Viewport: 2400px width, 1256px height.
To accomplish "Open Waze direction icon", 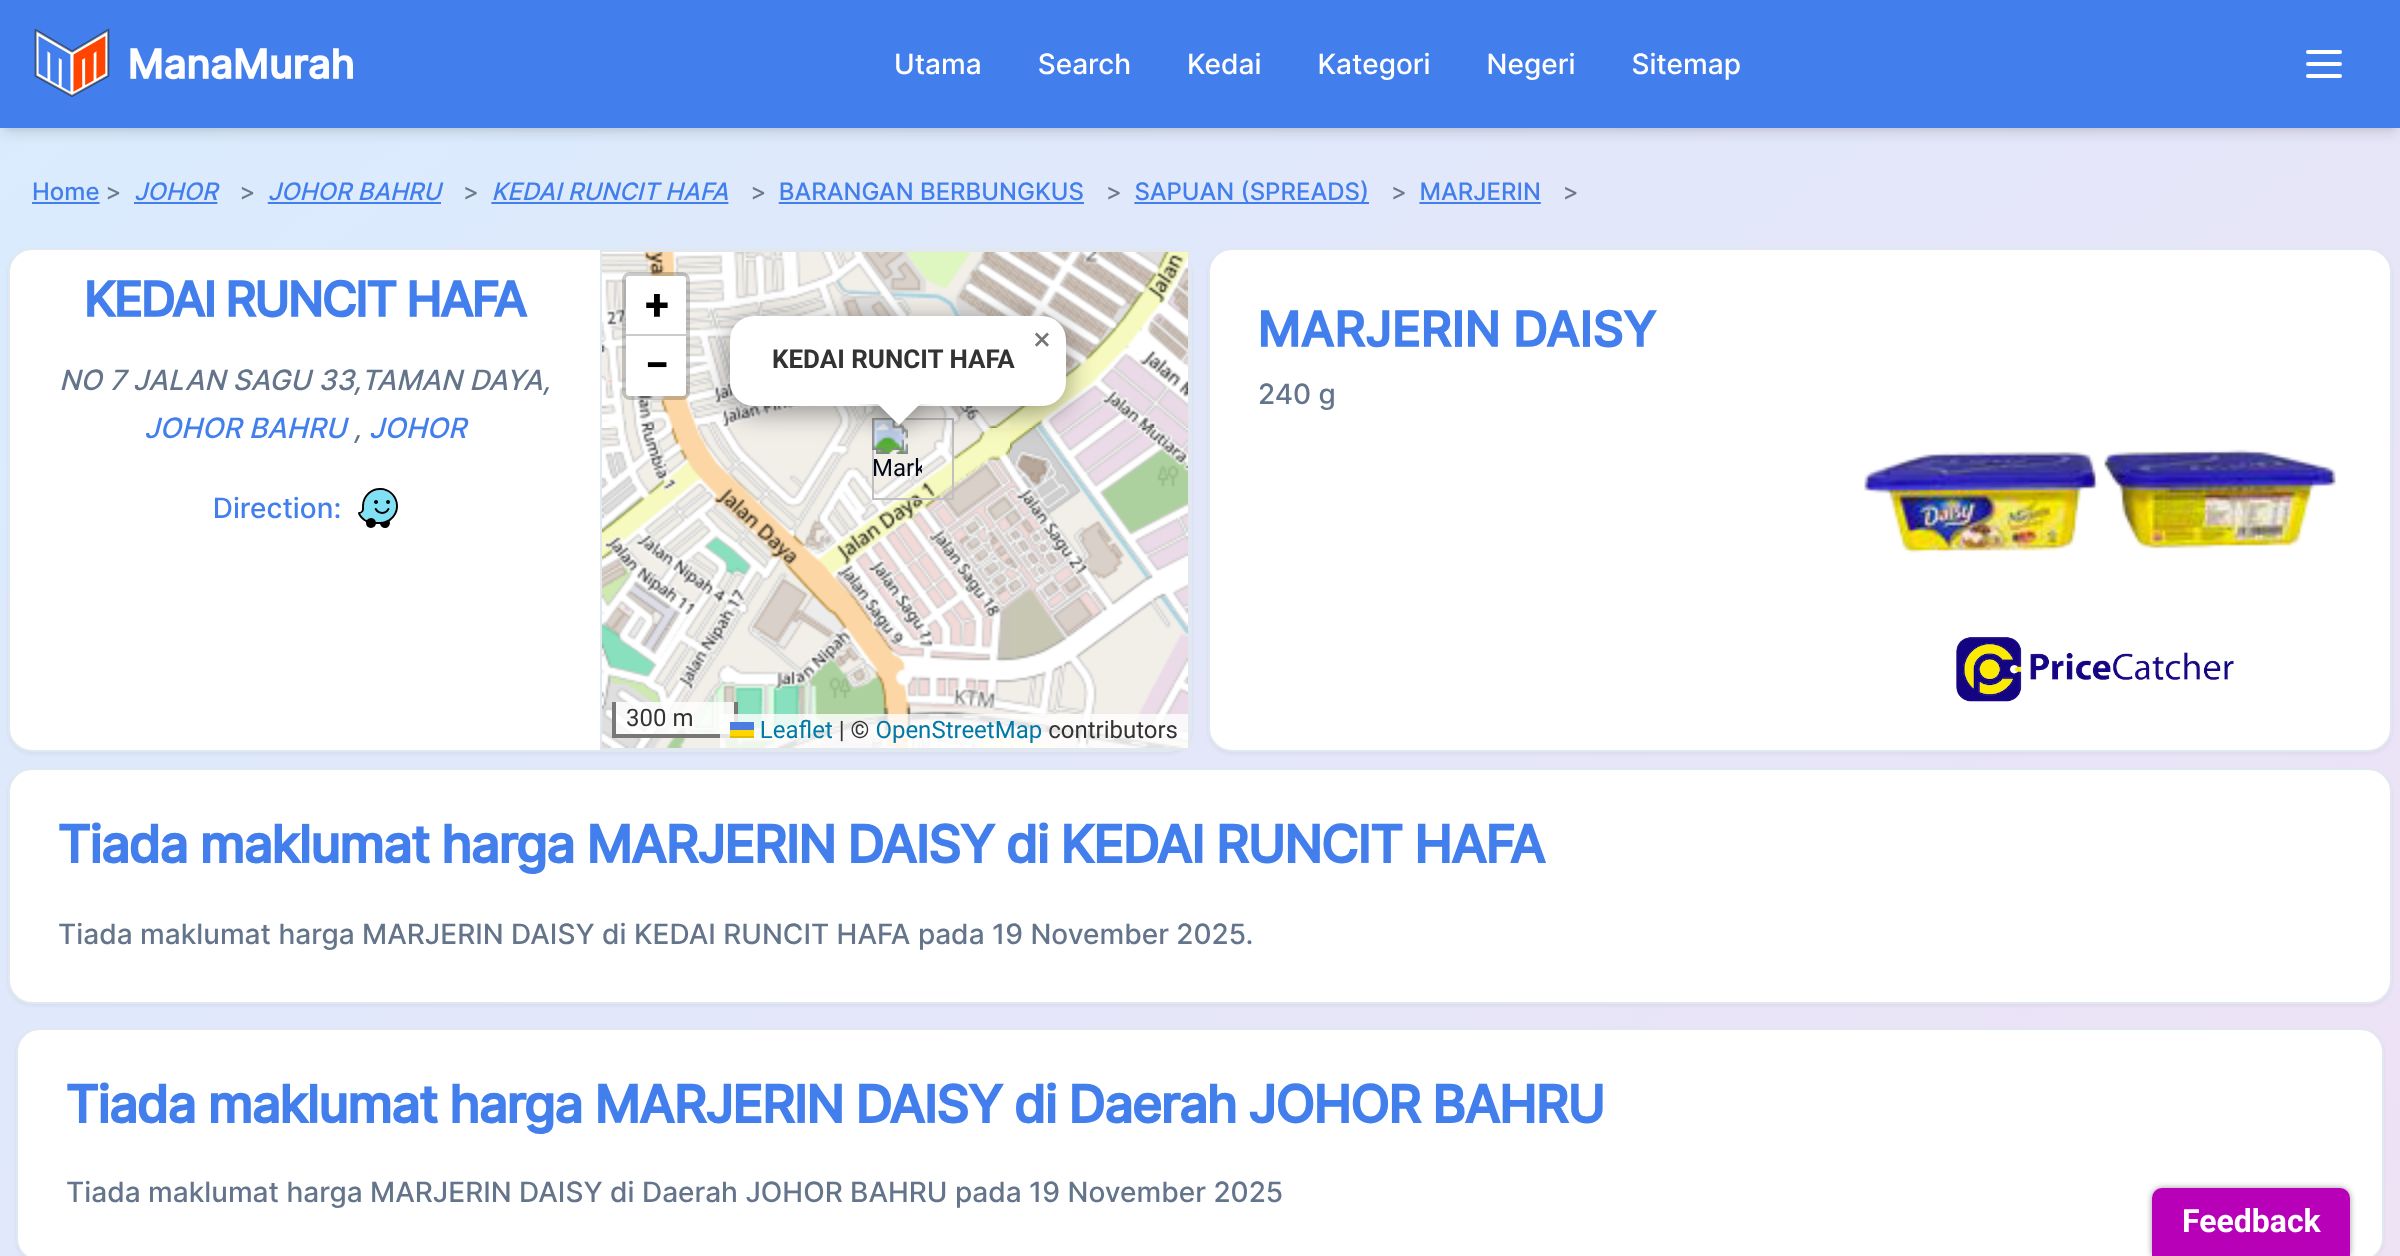I will coord(378,508).
